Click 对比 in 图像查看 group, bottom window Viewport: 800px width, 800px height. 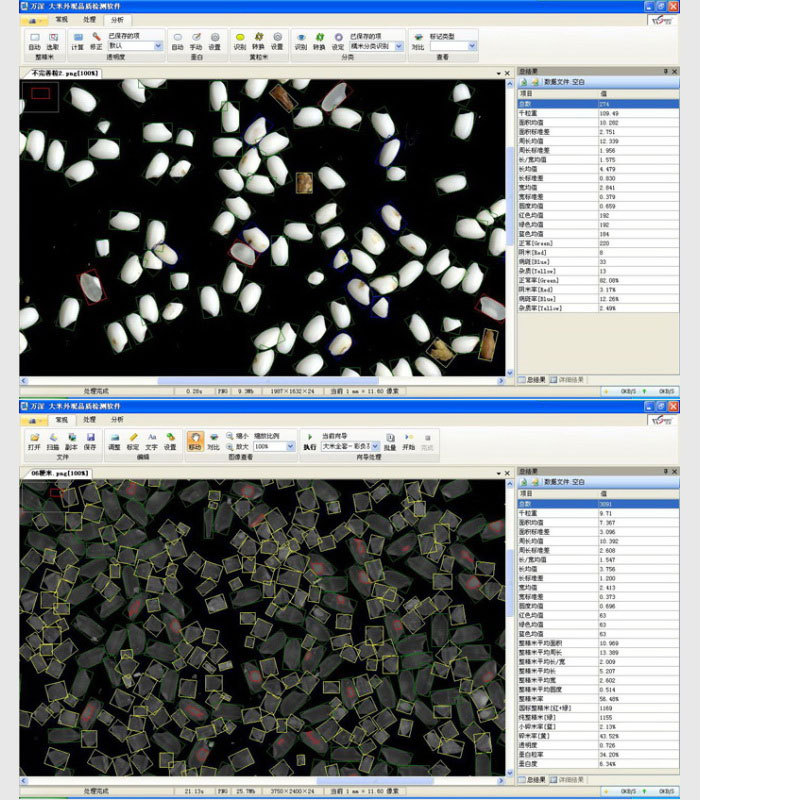(214, 441)
